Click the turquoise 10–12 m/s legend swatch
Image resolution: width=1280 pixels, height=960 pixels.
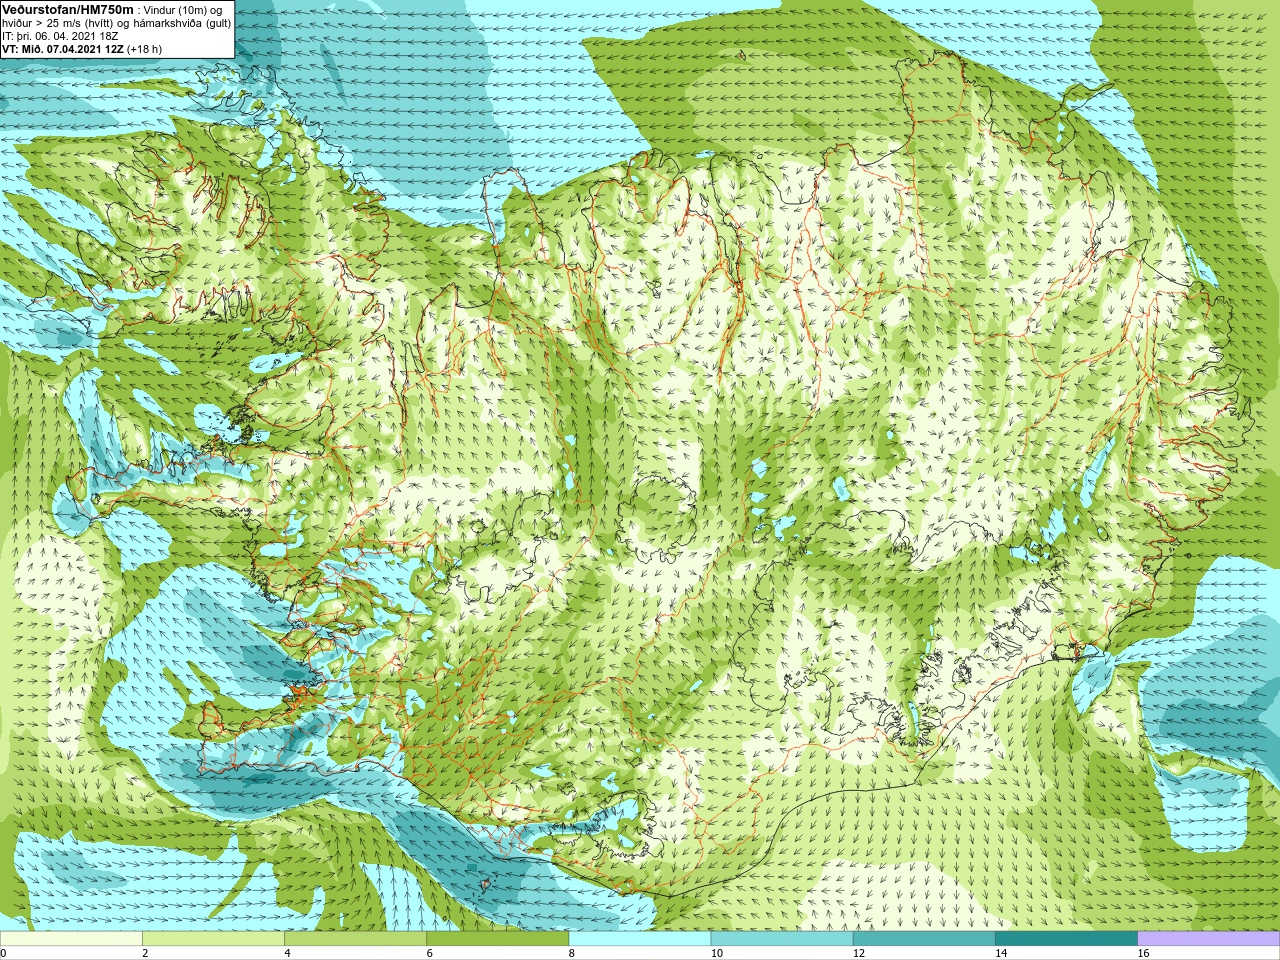(782, 939)
